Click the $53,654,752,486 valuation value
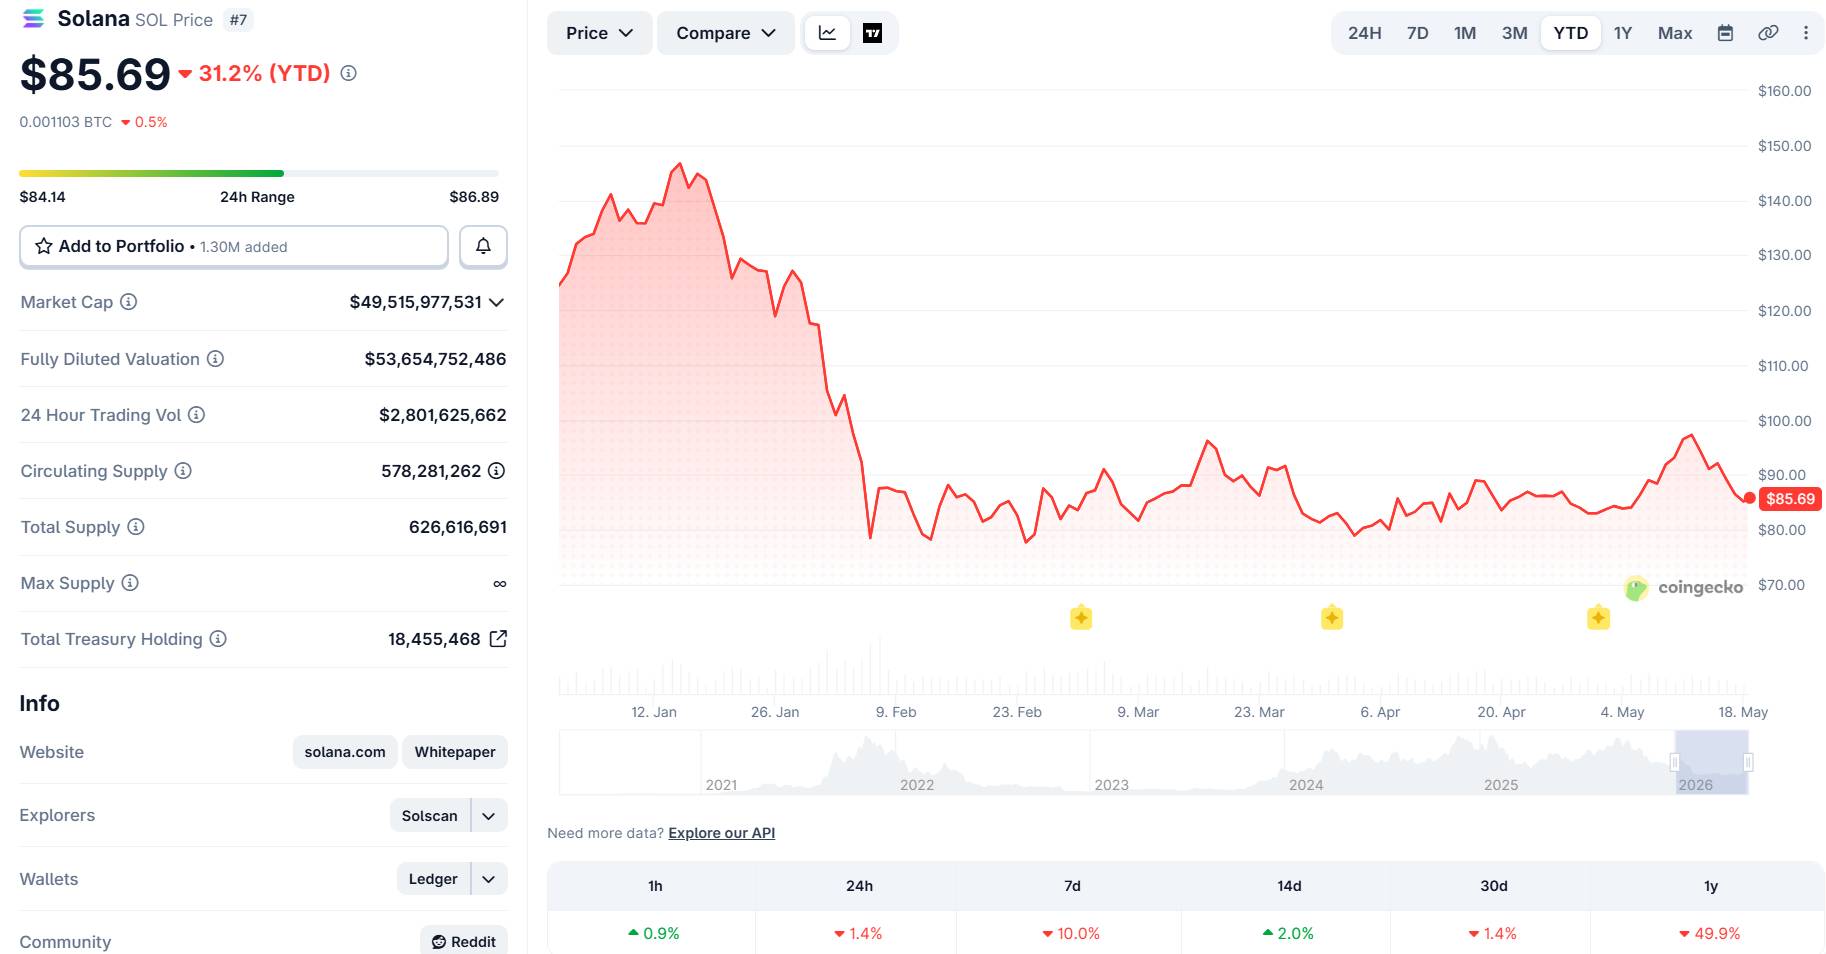The width and height of the screenshot is (1826, 954). point(435,359)
